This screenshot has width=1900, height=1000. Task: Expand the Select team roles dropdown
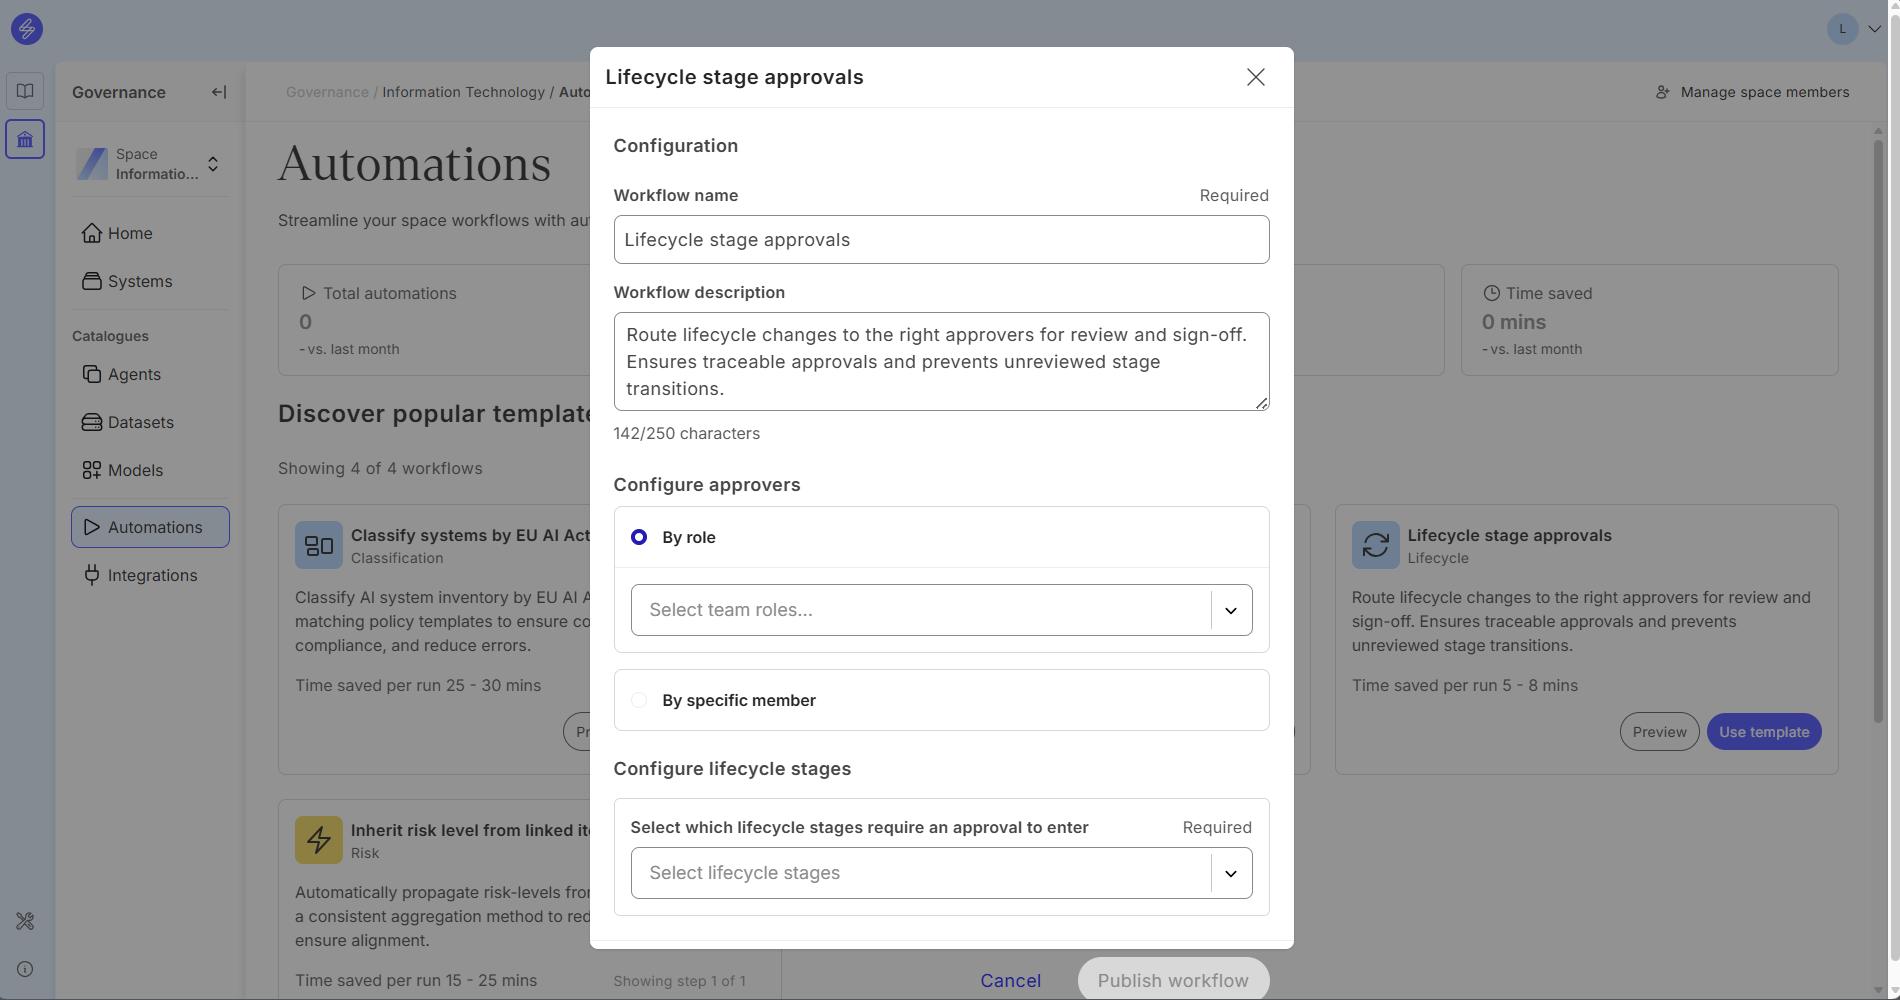point(1230,610)
